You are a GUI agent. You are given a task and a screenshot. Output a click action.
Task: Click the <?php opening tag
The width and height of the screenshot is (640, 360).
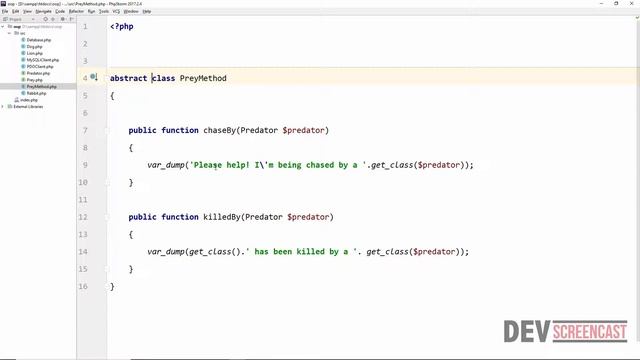point(122,26)
